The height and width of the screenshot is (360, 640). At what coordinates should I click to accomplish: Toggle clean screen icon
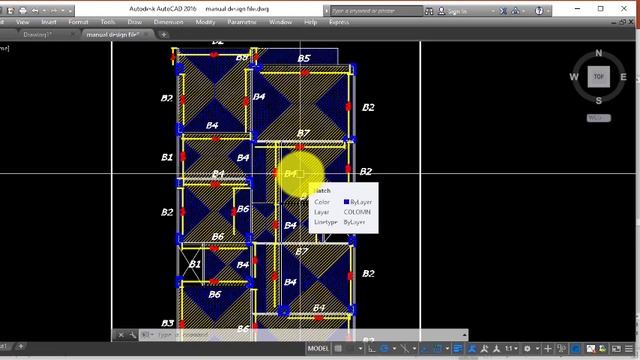pos(616,349)
